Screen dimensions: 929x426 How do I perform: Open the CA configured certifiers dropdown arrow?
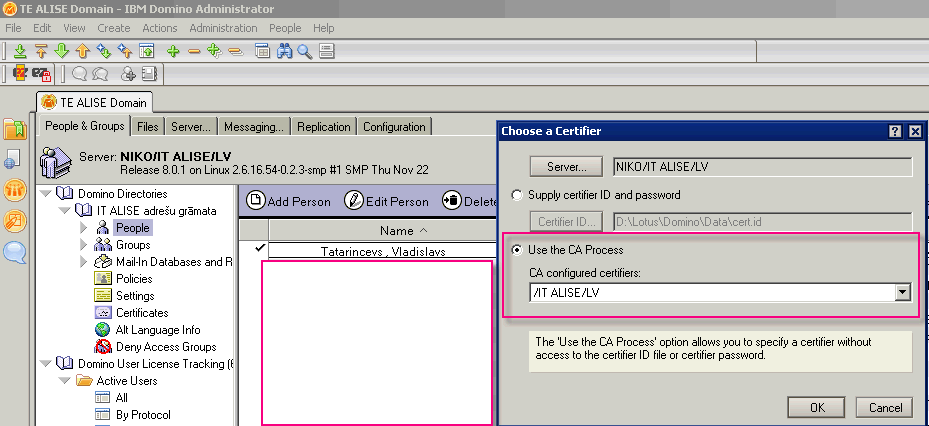tap(903, 292)
